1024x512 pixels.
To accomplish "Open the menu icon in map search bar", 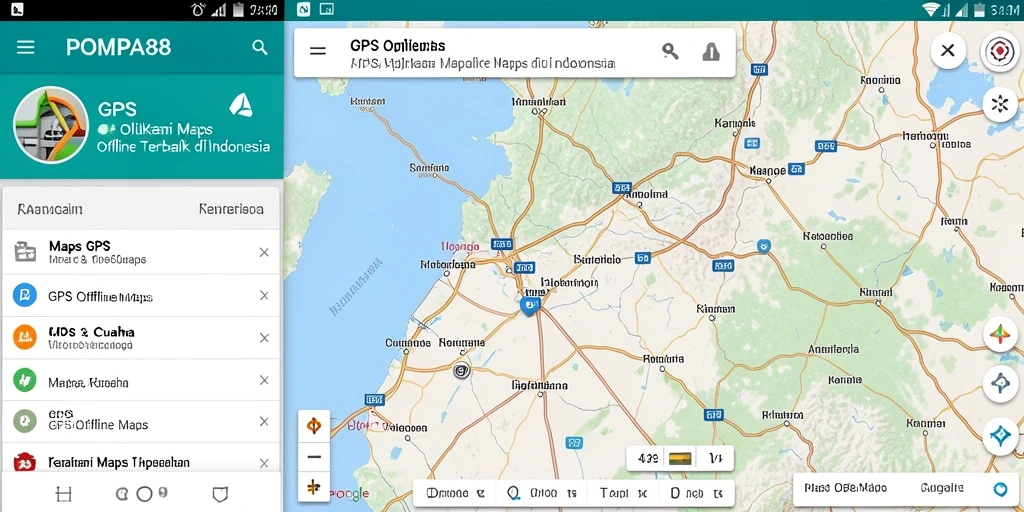I will tap(318, 51).
